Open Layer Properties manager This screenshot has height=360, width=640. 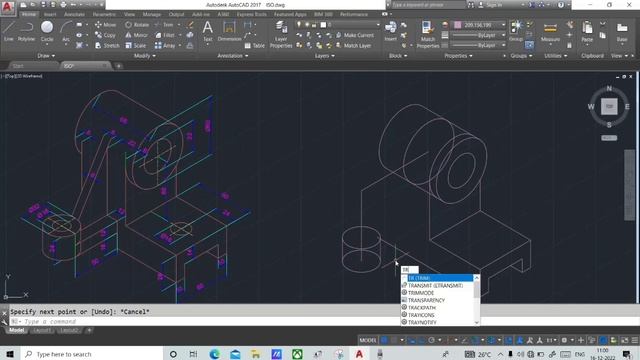(x=281, y=34)
